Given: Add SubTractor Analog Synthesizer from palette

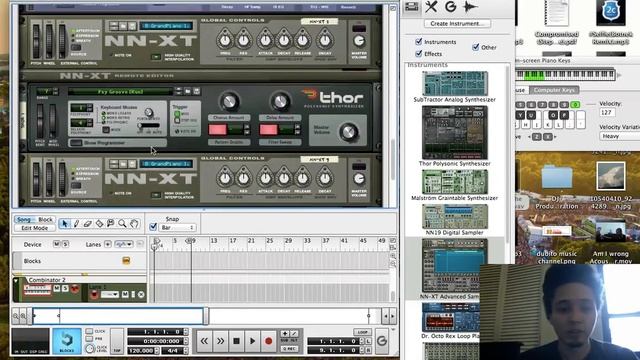Looking at the screenshot, I should [x=454, y=83].
